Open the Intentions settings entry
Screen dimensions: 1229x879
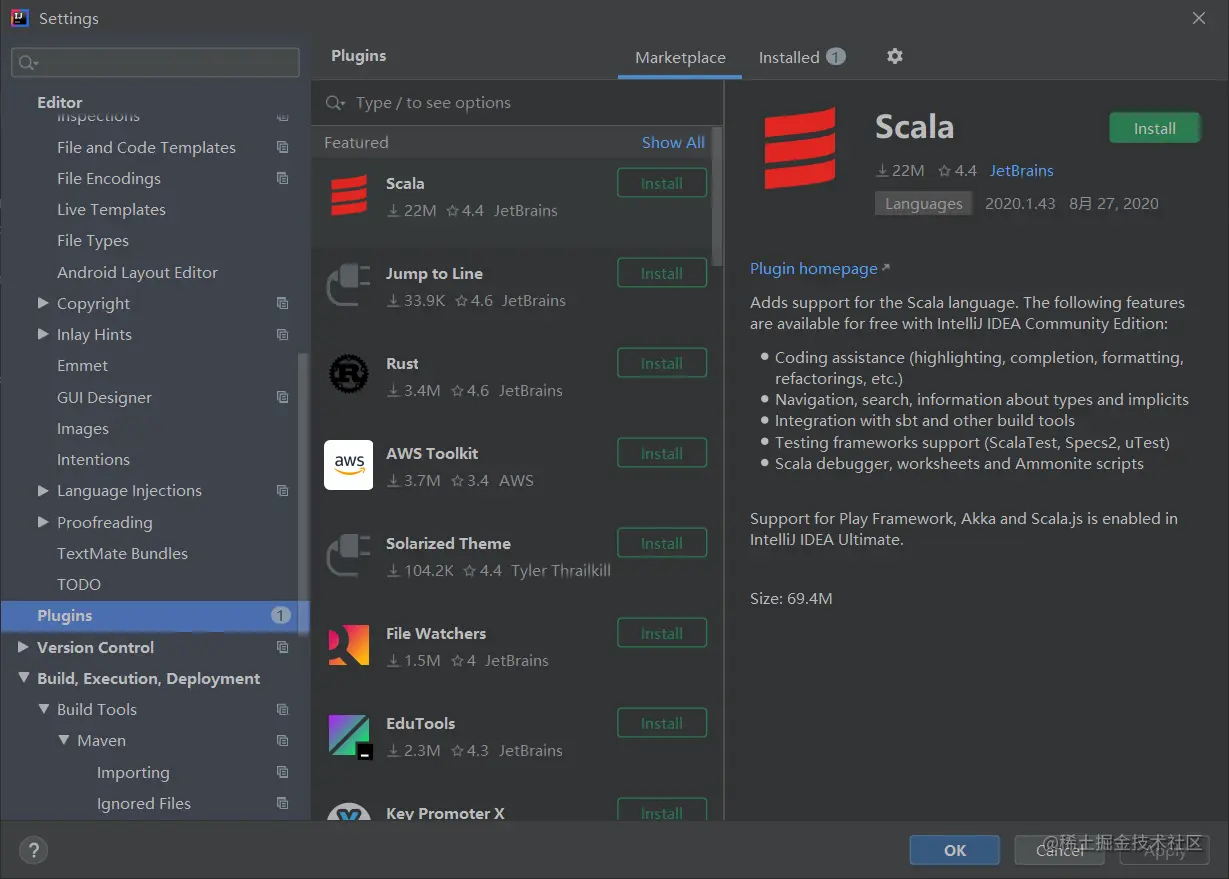pos(93,459)
